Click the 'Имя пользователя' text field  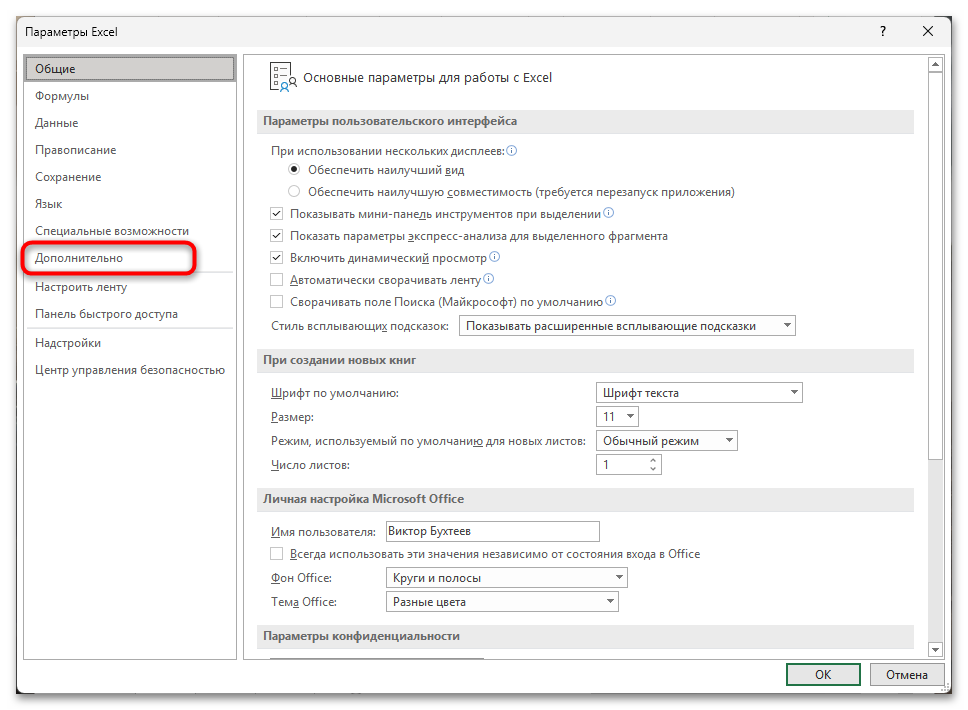[x=492, y=532]
